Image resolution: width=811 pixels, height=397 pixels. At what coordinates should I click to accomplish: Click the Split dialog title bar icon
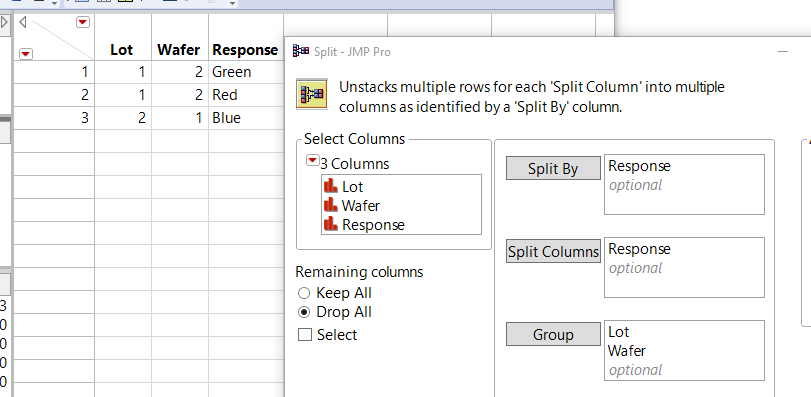301,51
